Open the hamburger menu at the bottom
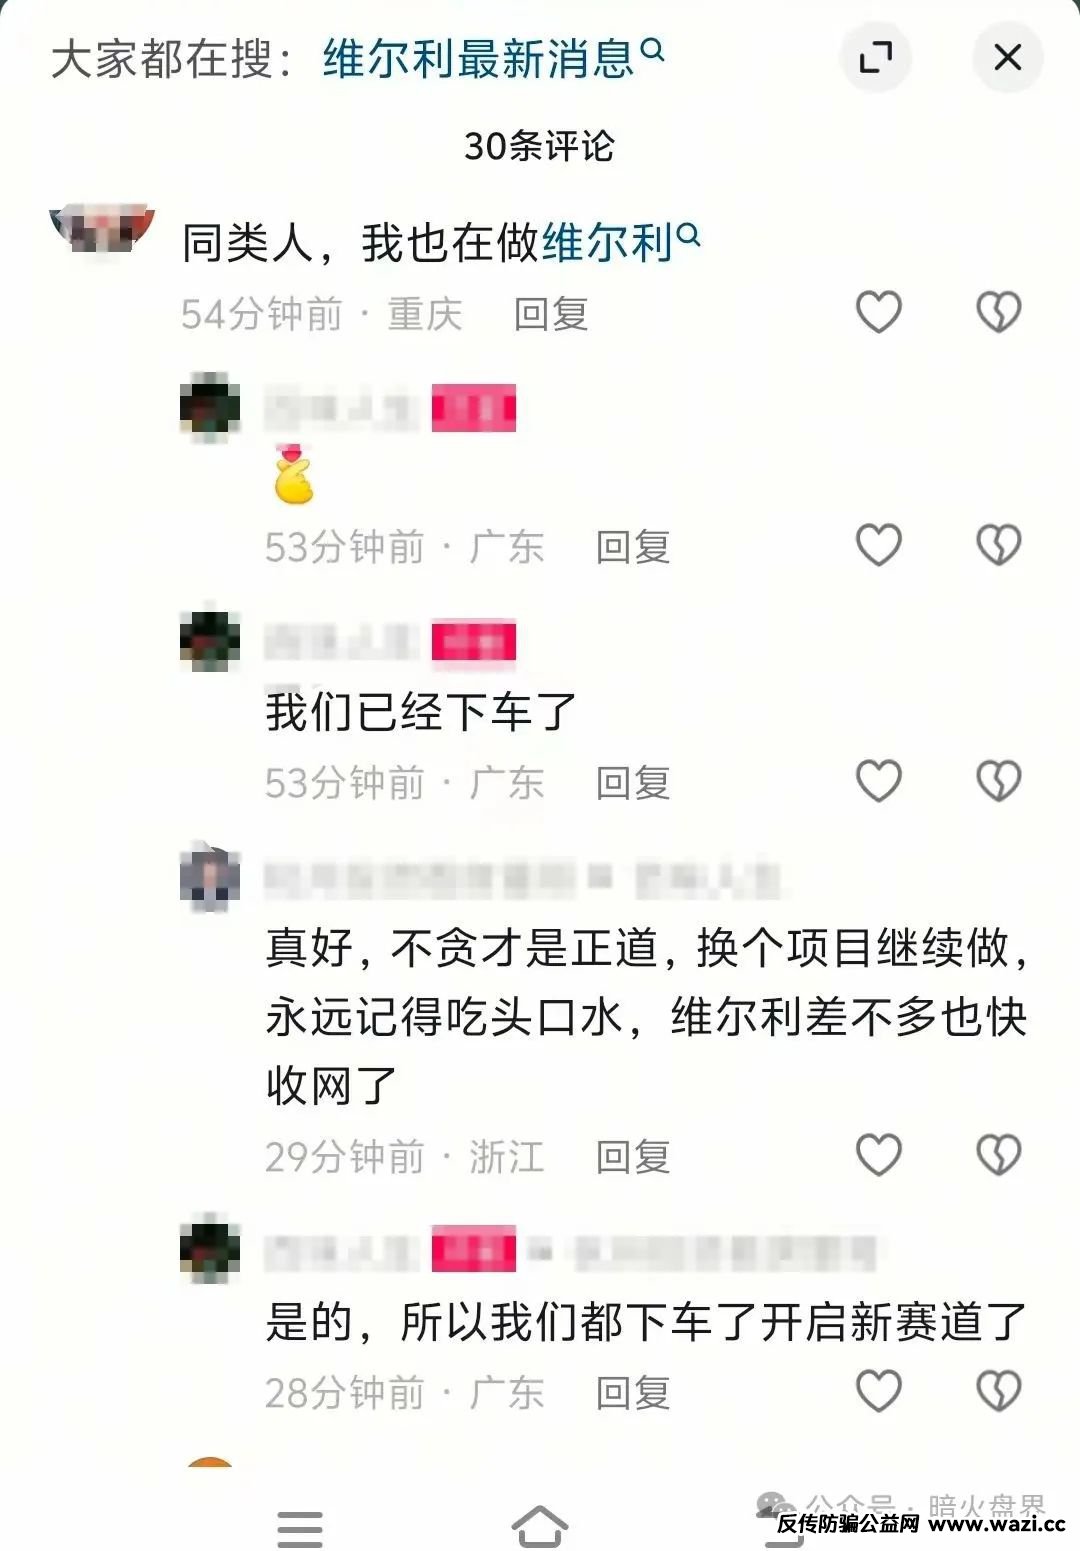 pos(300,1529)
